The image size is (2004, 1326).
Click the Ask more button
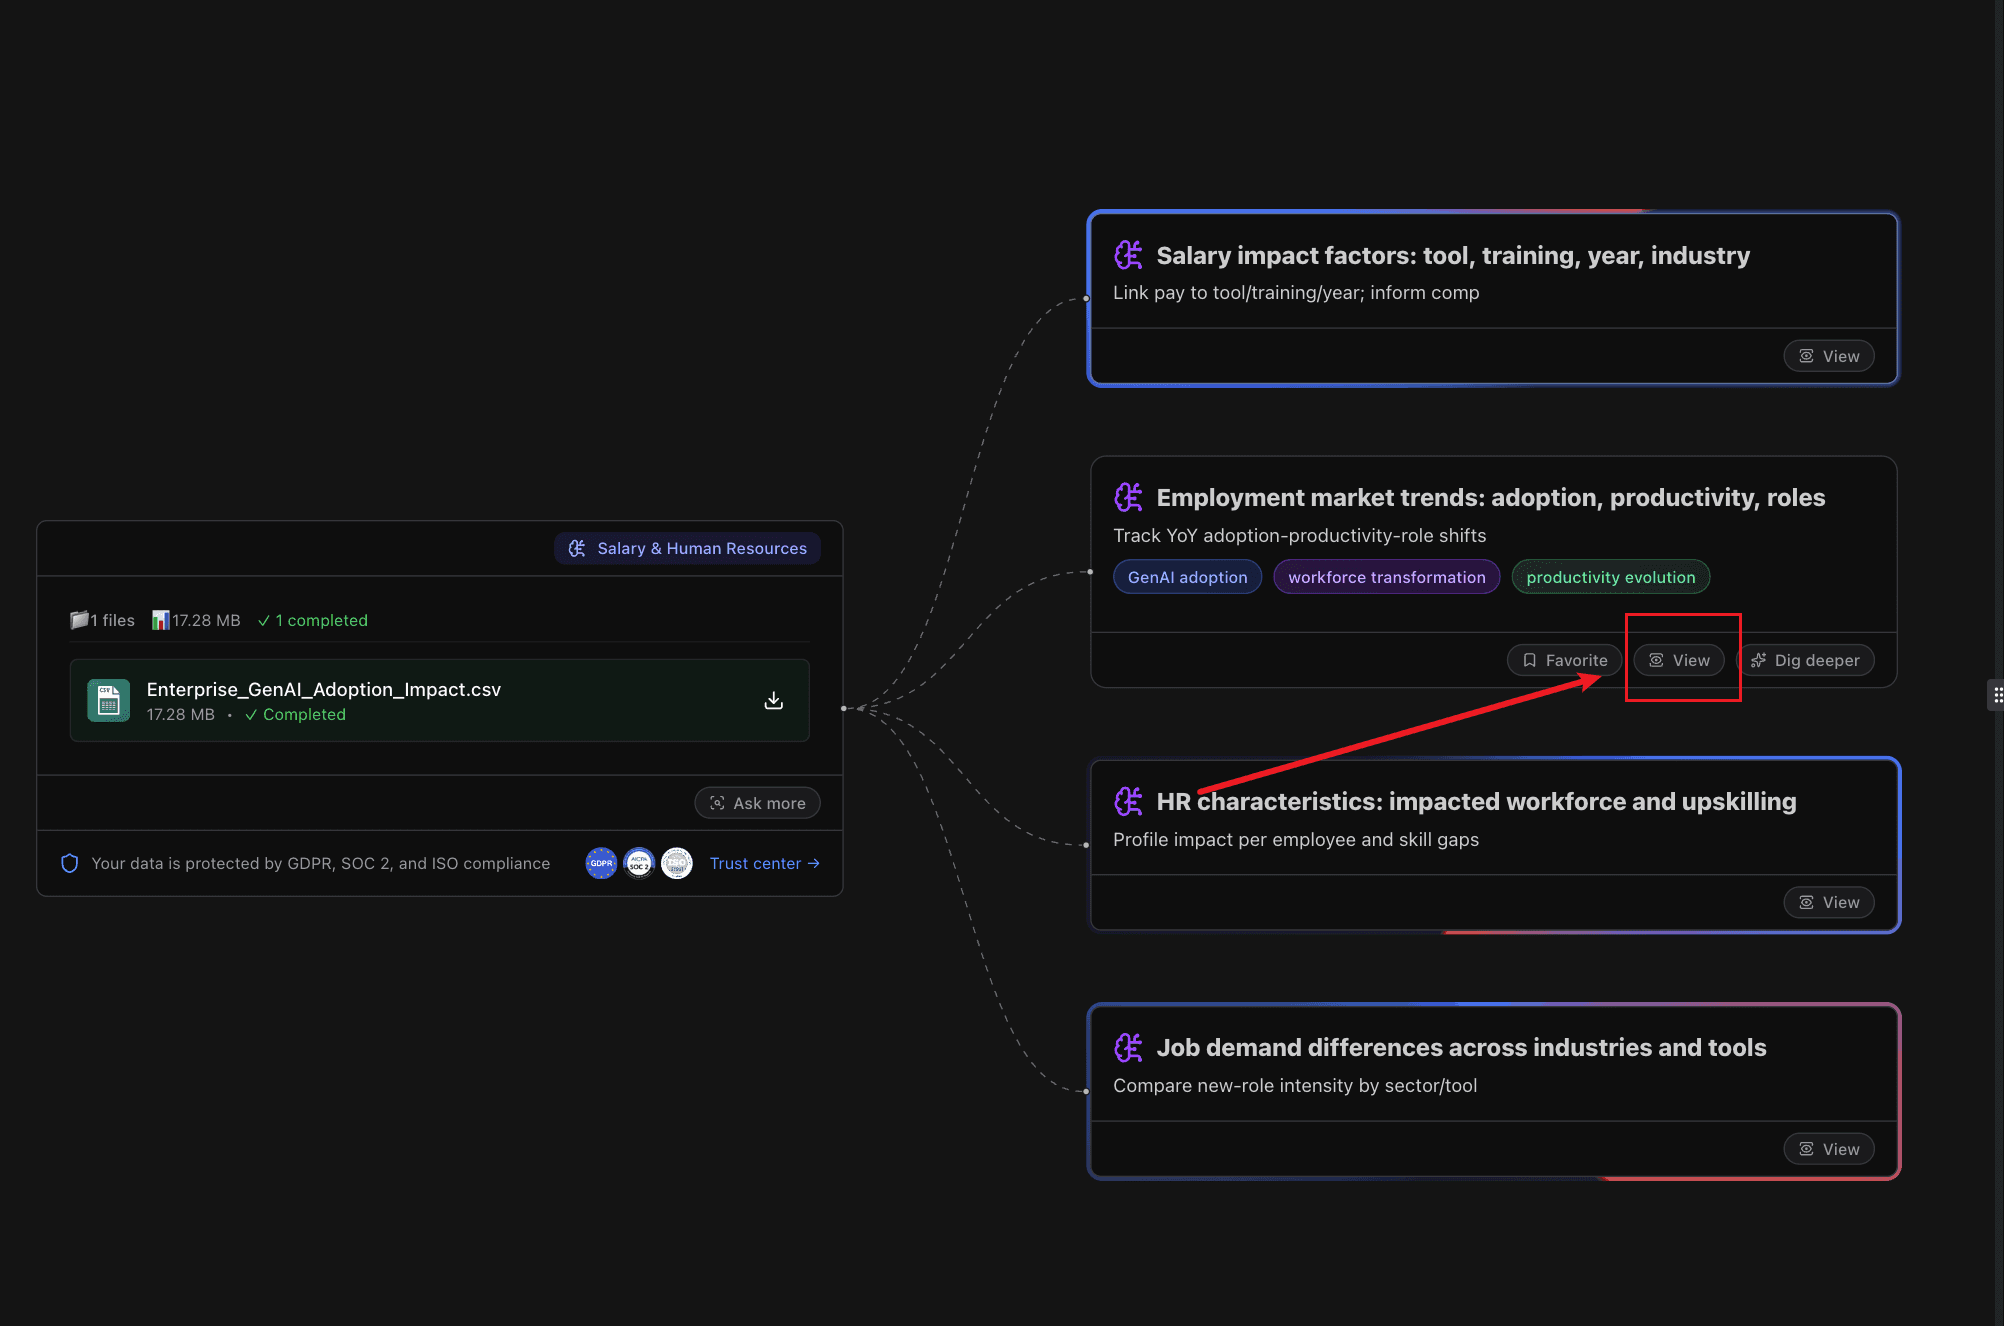pos(757,803)
